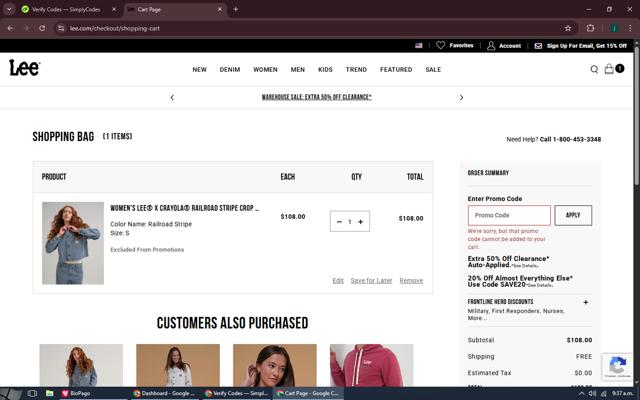Open browser extensions puzzle icon
Viewport: 640px width, 400px height.
590,28
